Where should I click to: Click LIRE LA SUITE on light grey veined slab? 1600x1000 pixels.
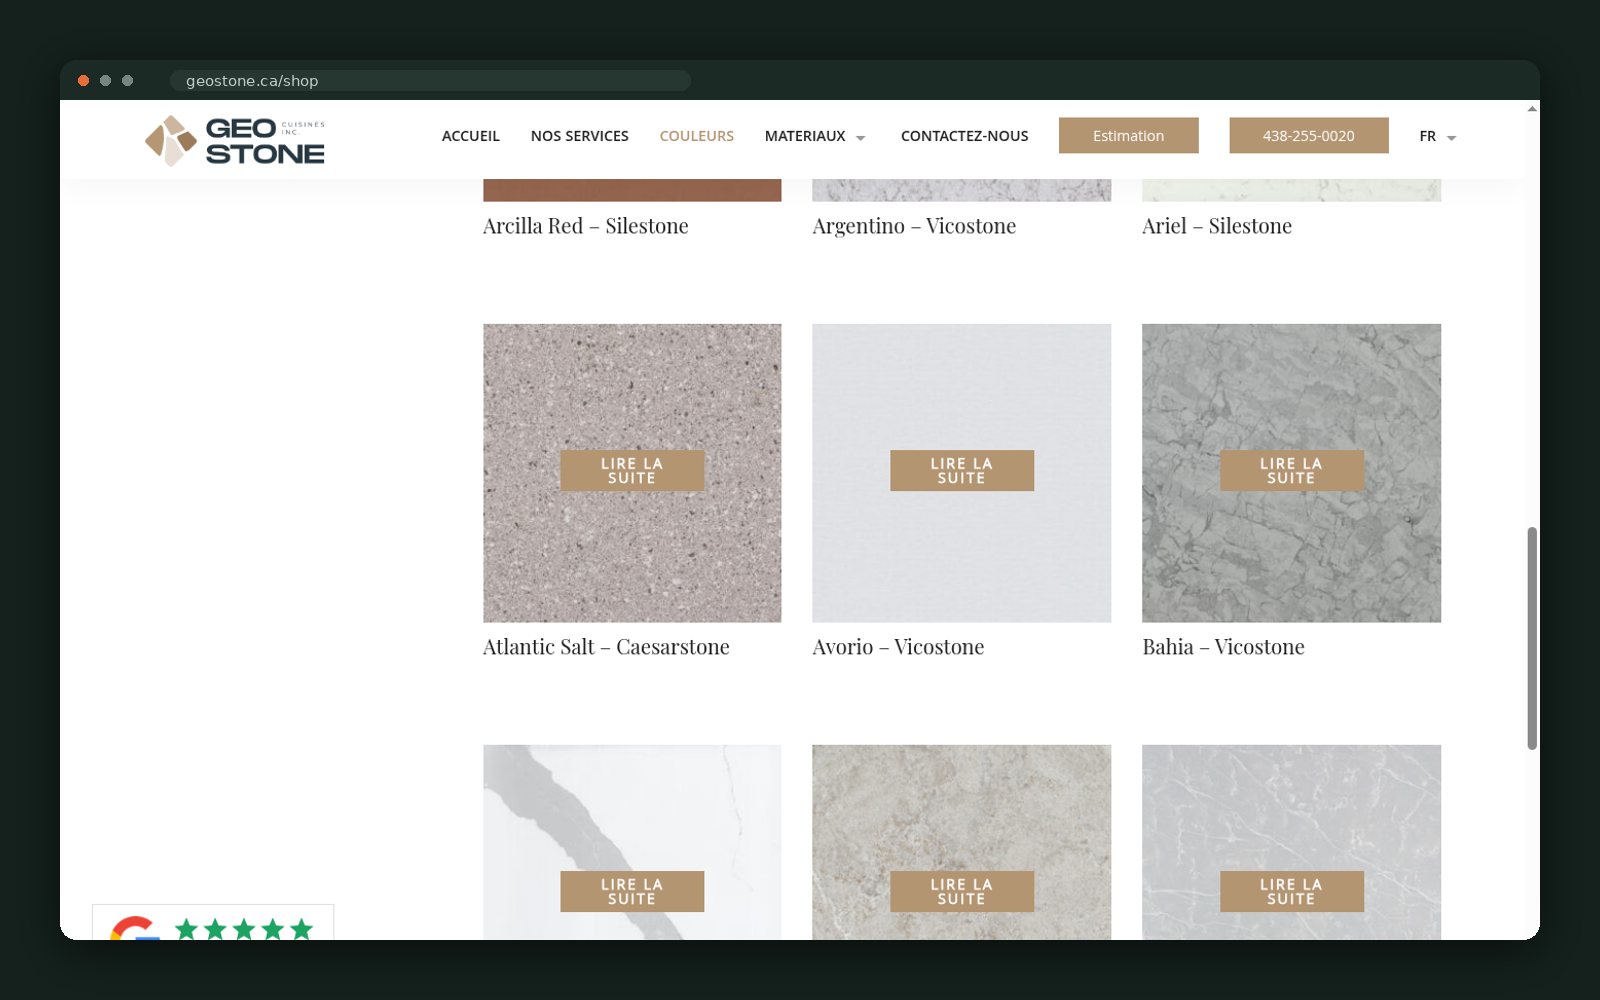pyautogui.click(x=1292, y=892)
